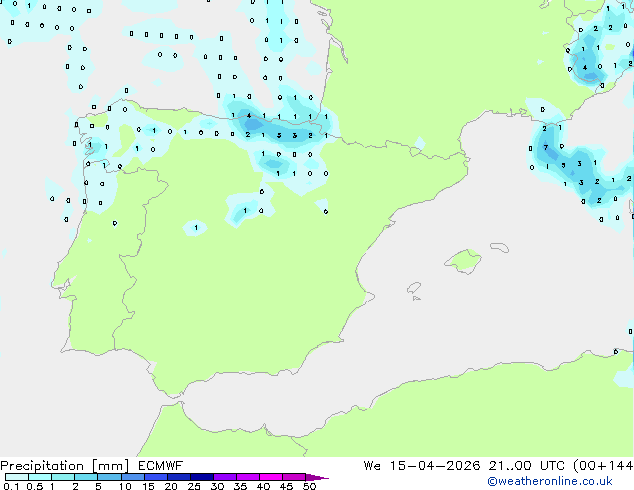This screenshot has width=634, height=490.
Task: Click the 'We 15-04-2026' date text
Action: coord(422,466)
